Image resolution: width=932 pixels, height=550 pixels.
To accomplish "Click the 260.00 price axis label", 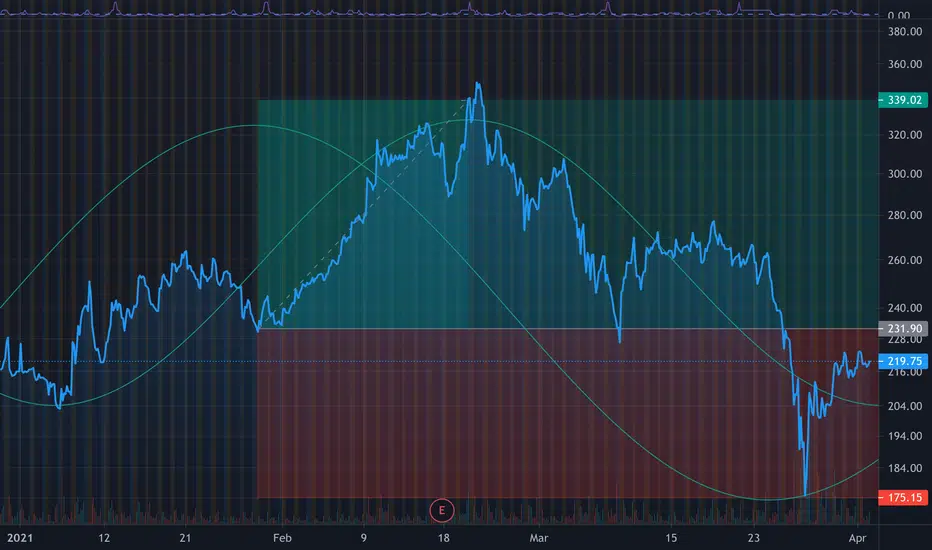I will (x=905, y=260).
